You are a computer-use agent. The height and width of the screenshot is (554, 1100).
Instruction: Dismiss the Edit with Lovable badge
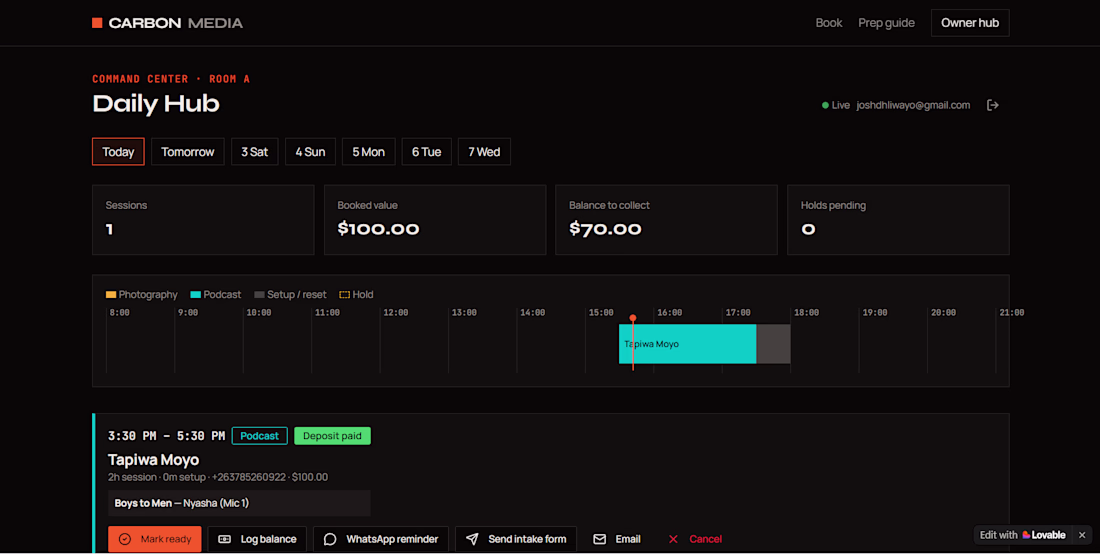pyautogui.click(x=1082, y=535)
